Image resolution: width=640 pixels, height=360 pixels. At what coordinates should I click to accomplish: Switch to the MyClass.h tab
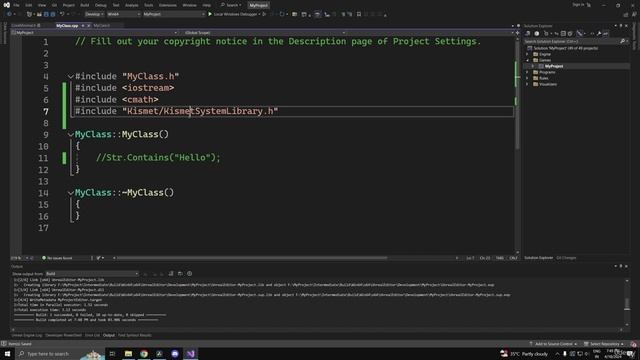click(x=102, y=25)
